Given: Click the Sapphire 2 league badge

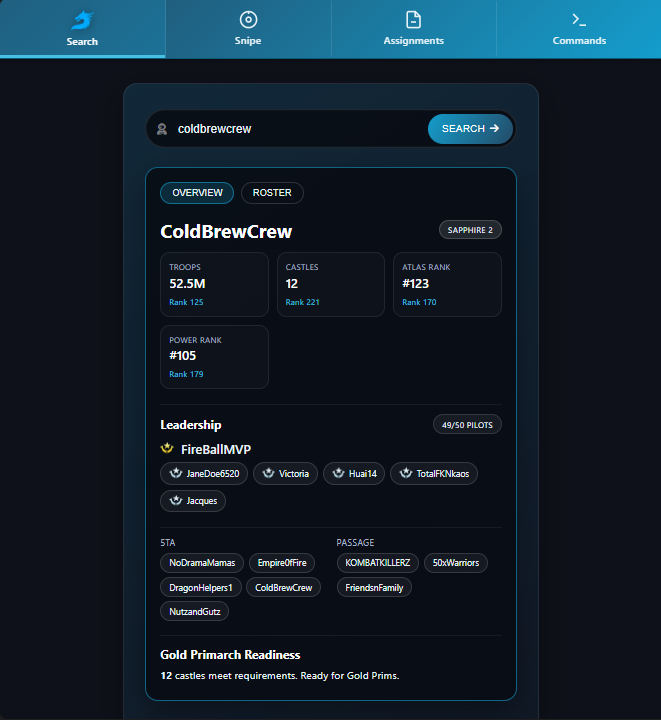Looking at the screenshot, I should (x=469, y=230).
